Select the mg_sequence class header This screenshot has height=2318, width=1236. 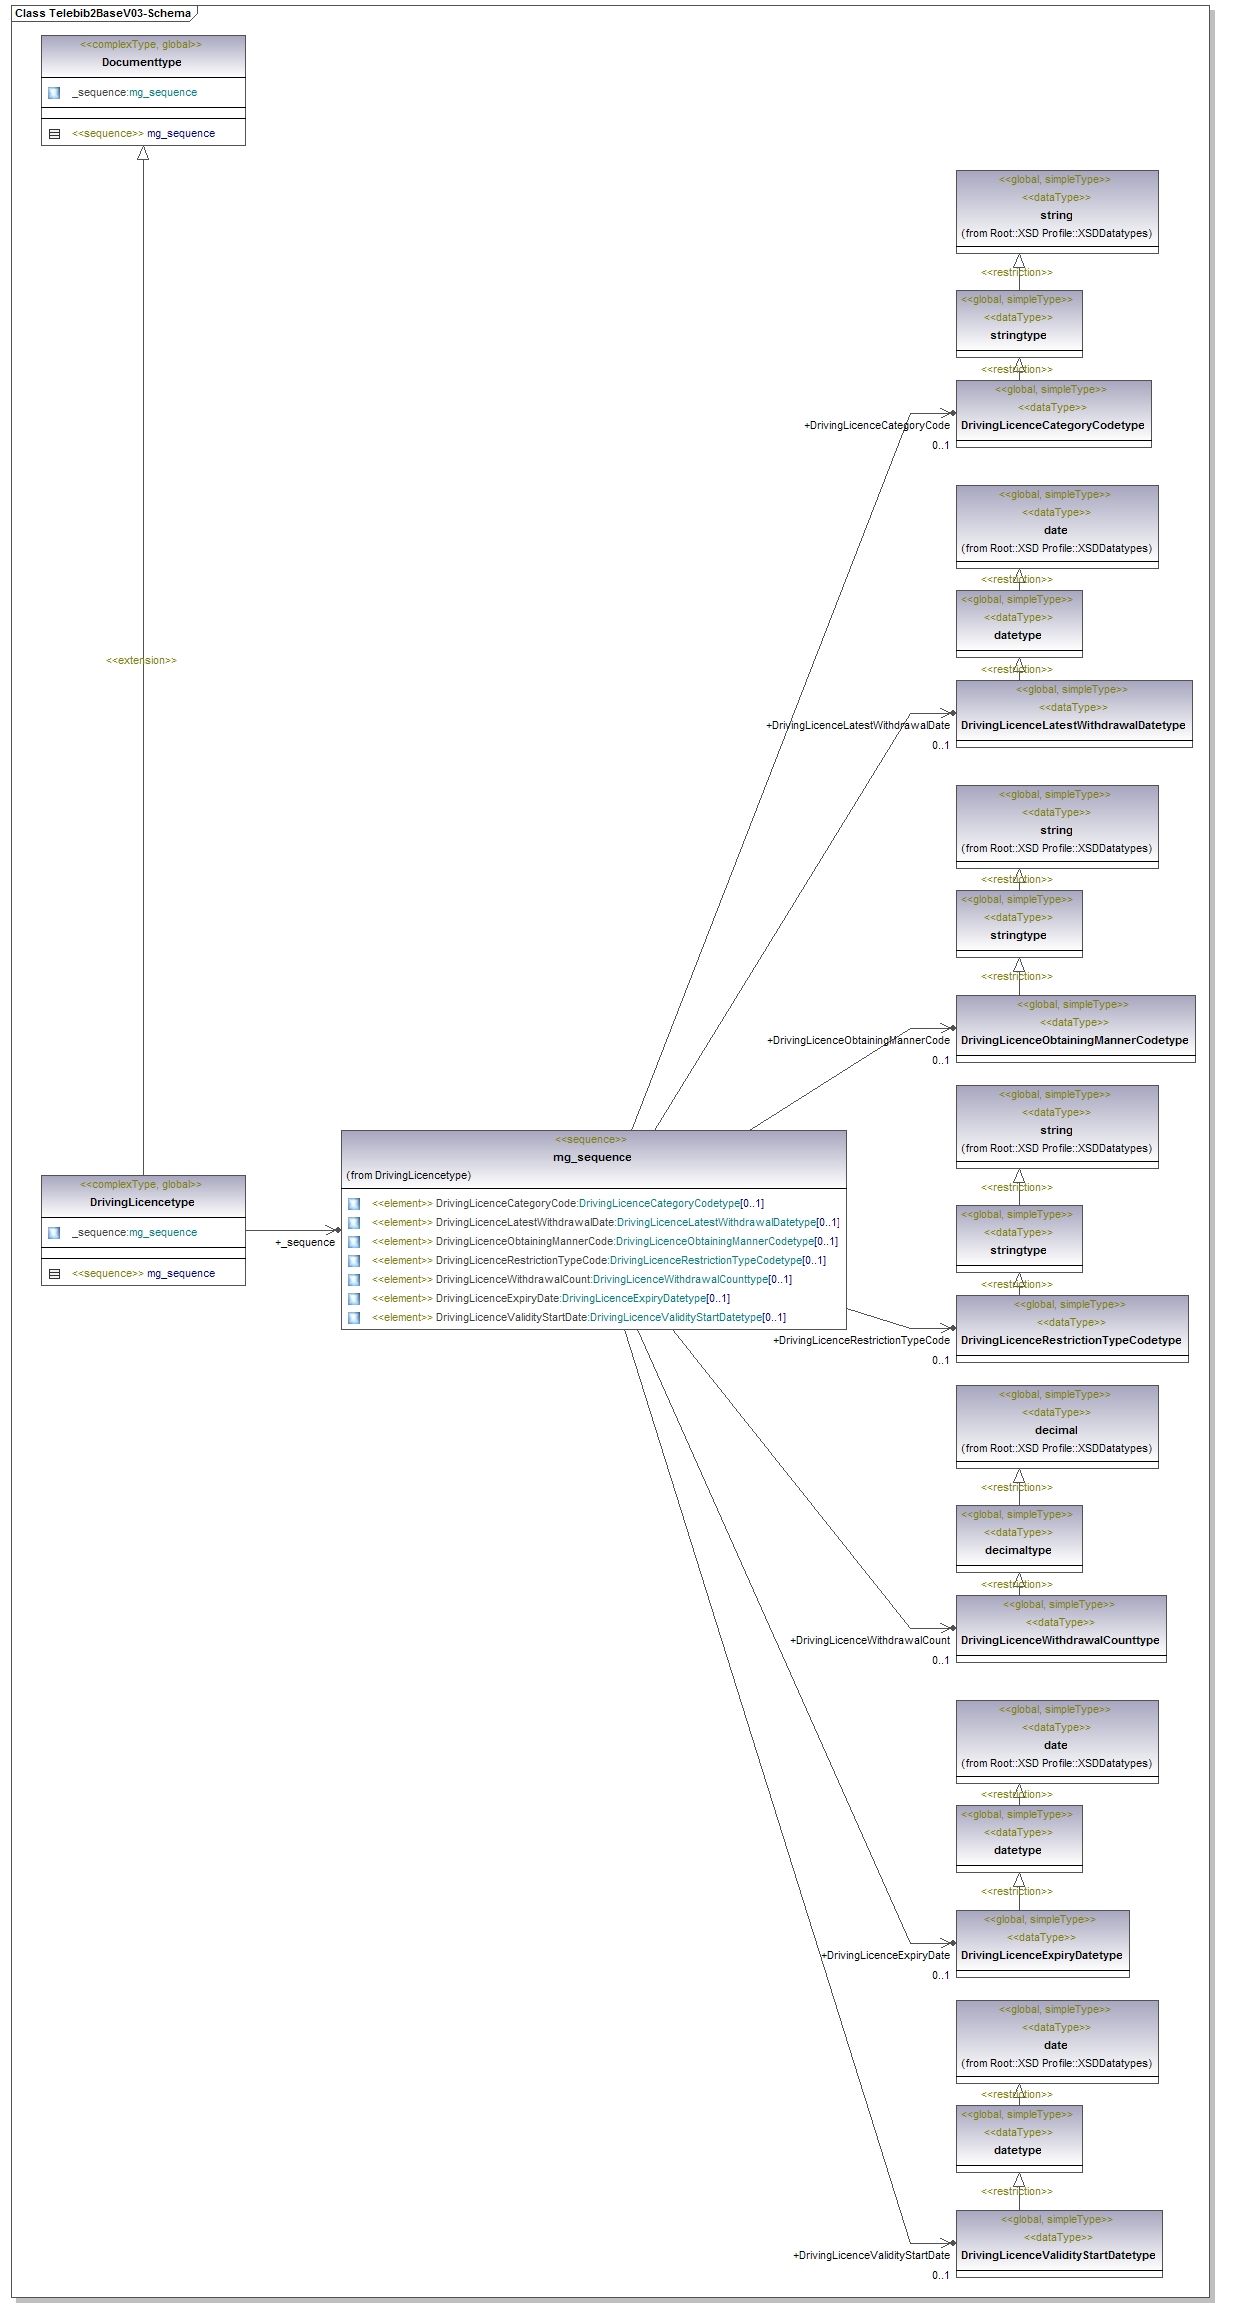tap(592, 1157)
